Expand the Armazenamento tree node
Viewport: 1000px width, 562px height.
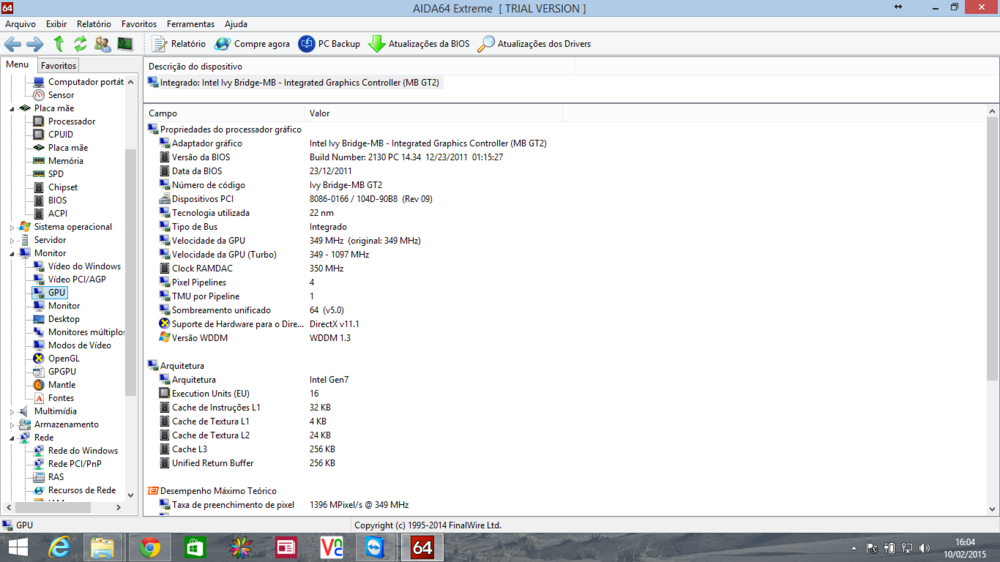[x=12, y=424]
